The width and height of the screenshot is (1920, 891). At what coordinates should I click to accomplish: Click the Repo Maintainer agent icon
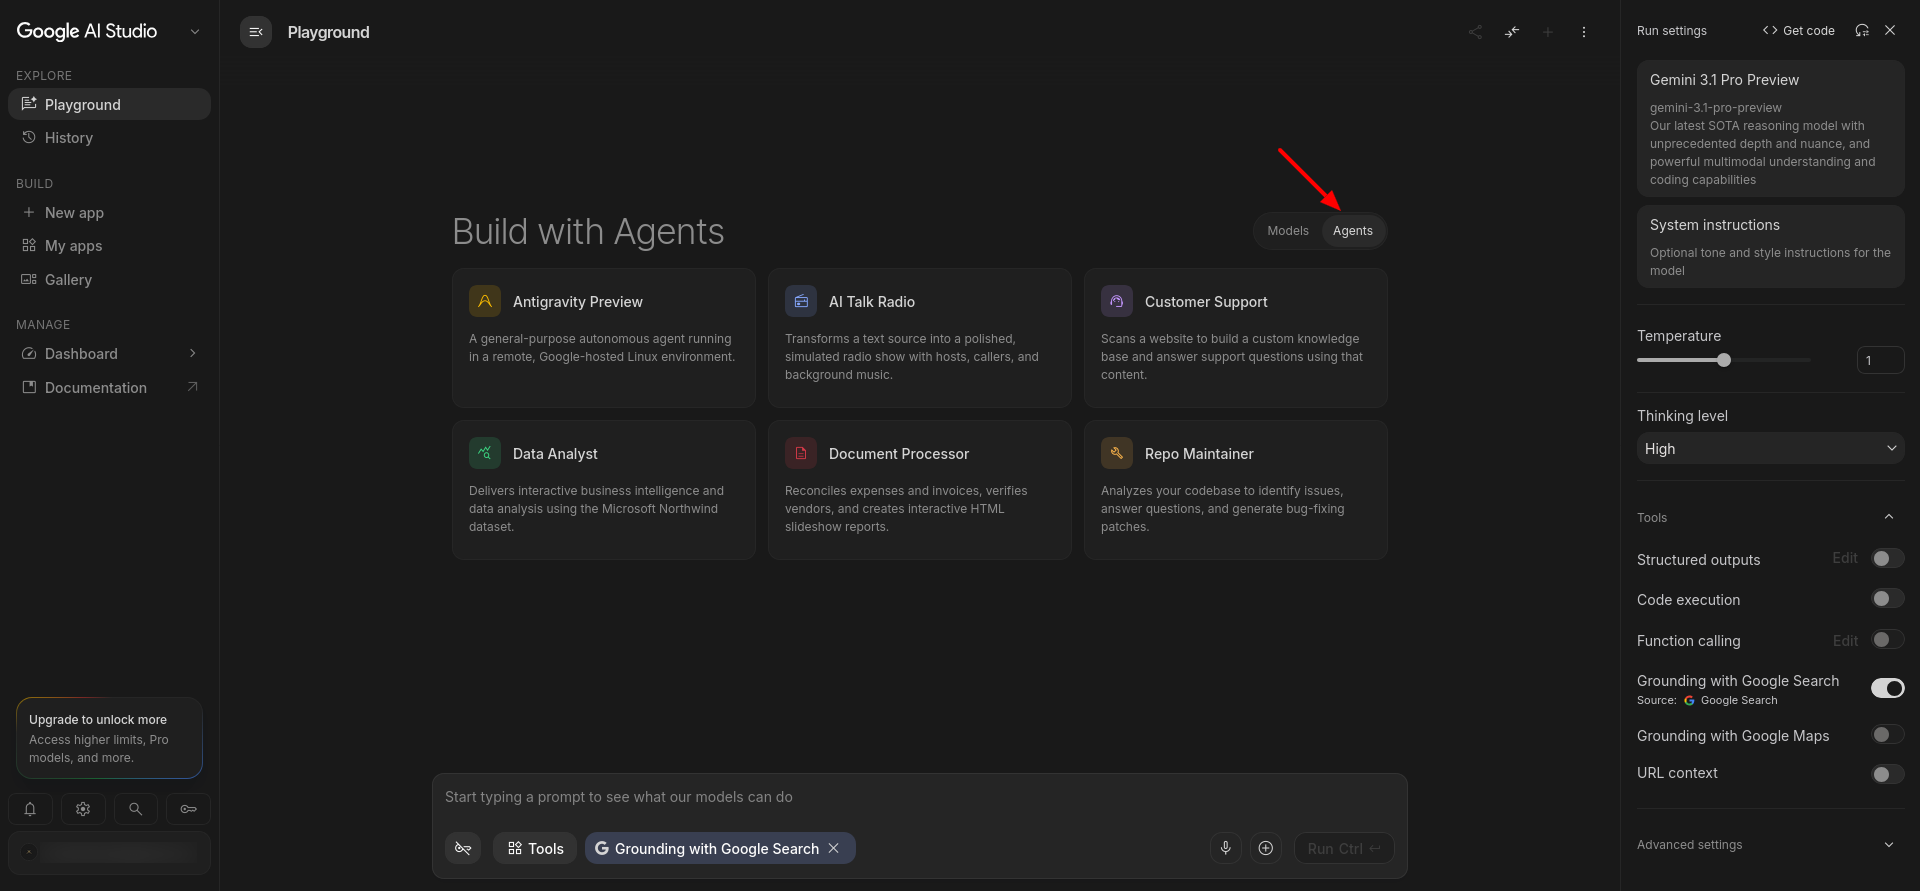pos(1117,453)
